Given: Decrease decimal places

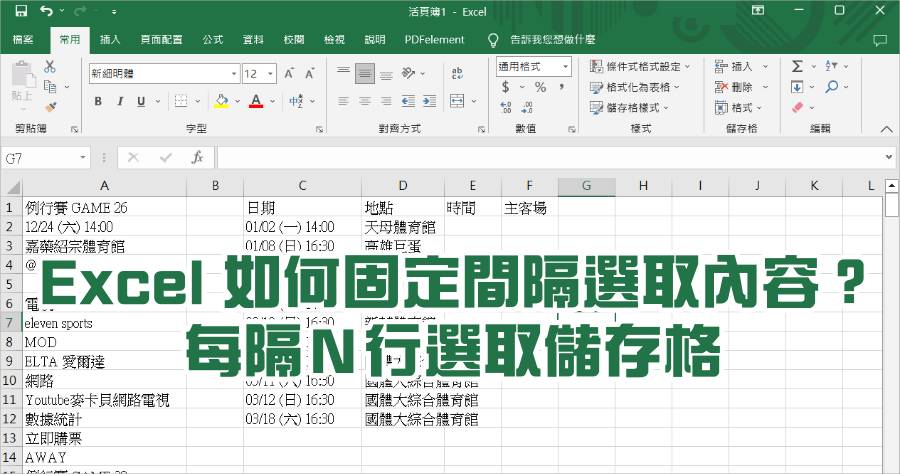Looking at the screenshot, I should tap(527, 107).
